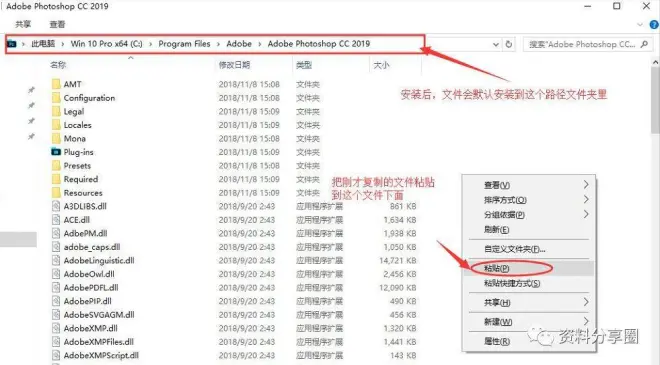
Task: Click Adobe Photoshop CC 2019 in the breadcrumb
Action: [x=319, y=44]
